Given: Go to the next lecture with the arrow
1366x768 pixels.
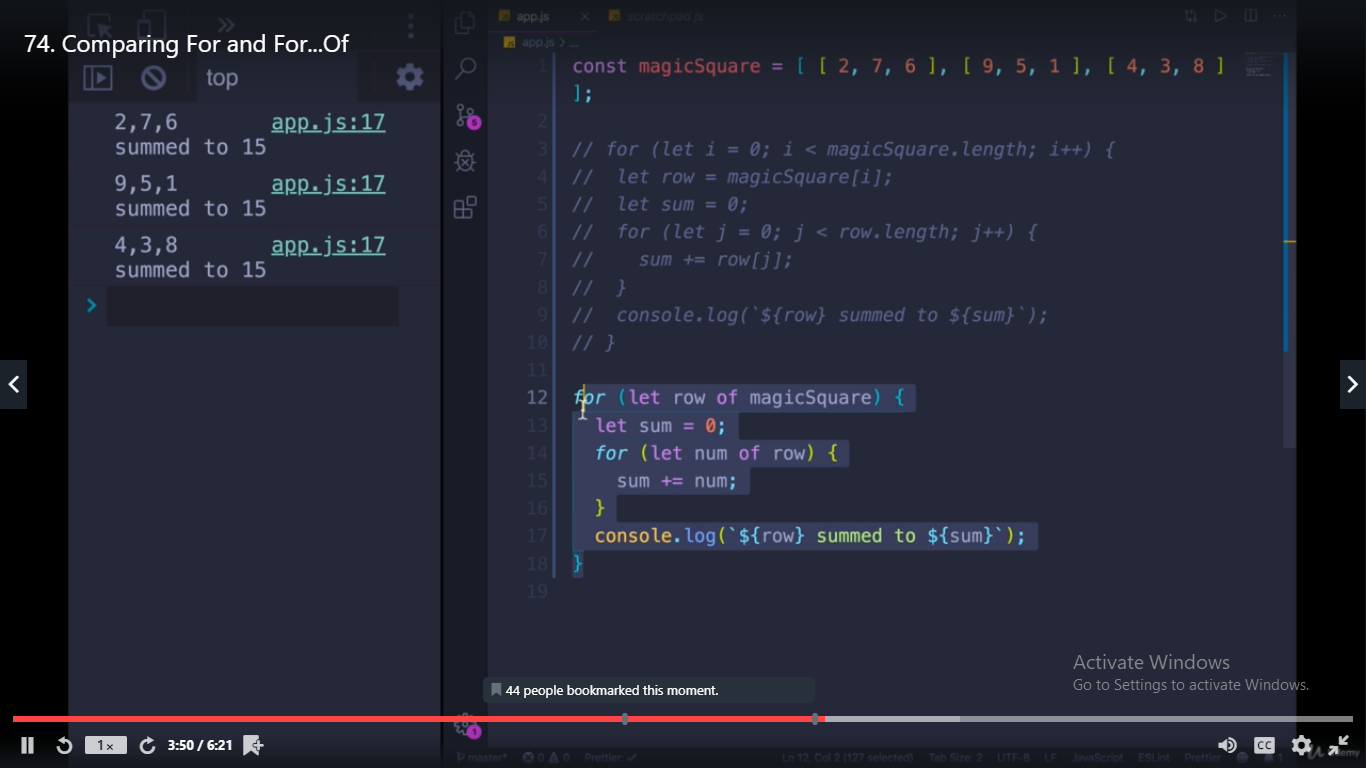Looking at the screenshot, I should click(1352, 384).
